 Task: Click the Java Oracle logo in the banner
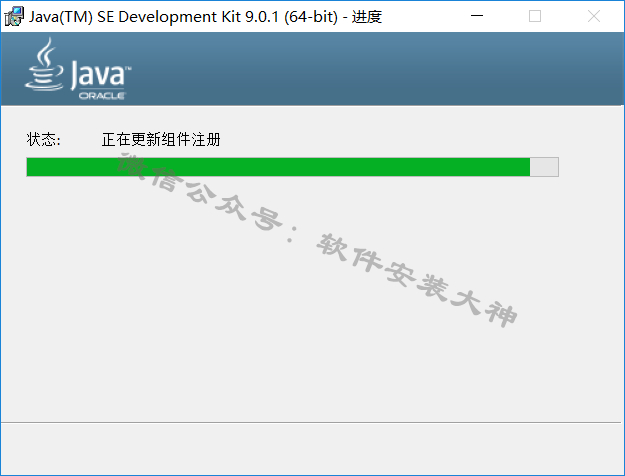point(78,69)
